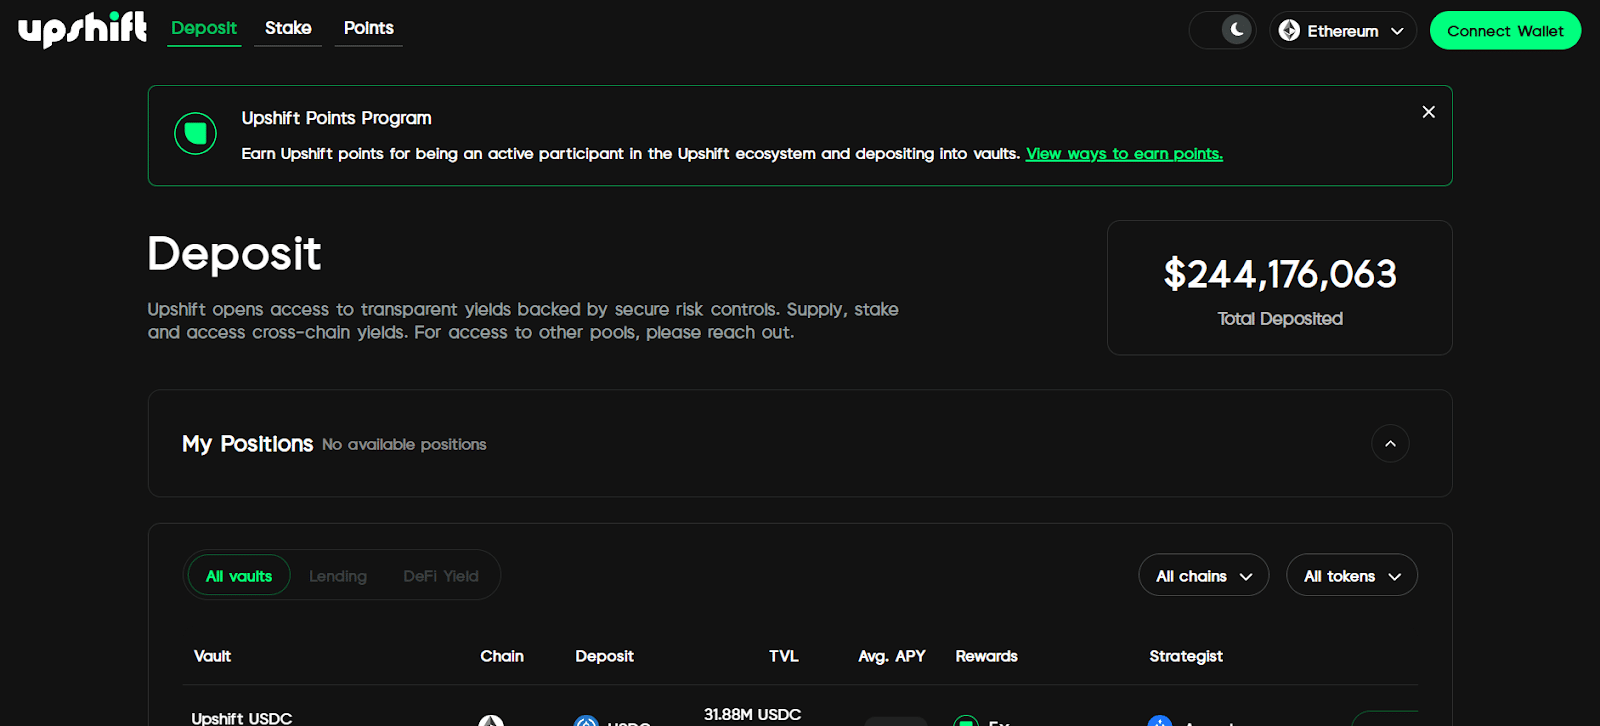This screenshot has height=726, width=1600.
Task: Select the Lending filter
Action: click(x=338, y=576)
